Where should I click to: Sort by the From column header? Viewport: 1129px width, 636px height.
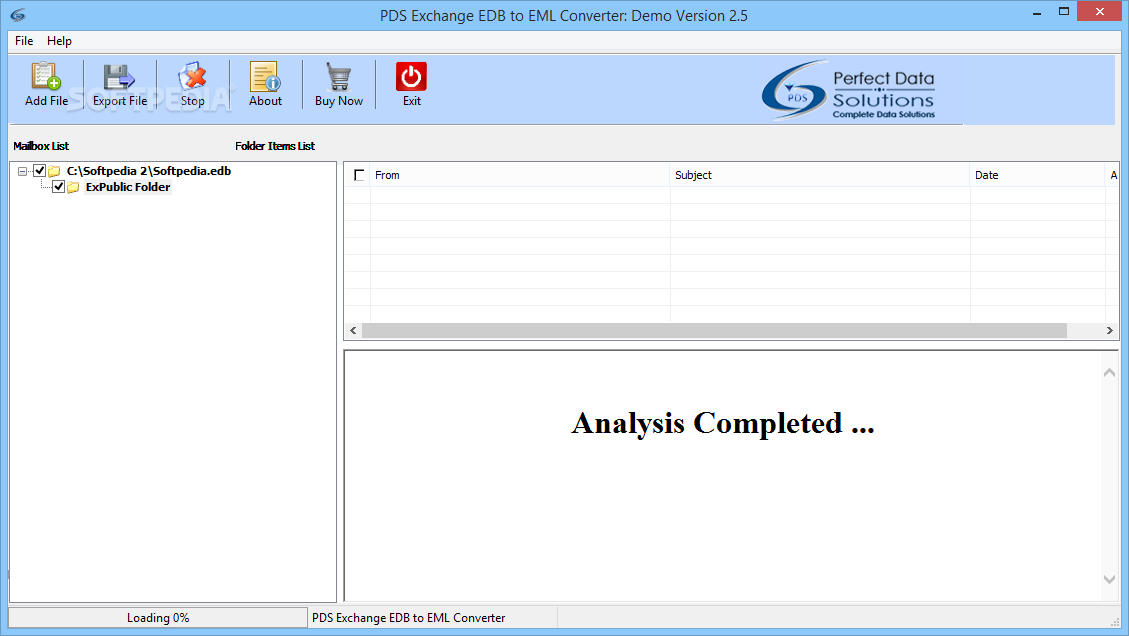point(519,175)
